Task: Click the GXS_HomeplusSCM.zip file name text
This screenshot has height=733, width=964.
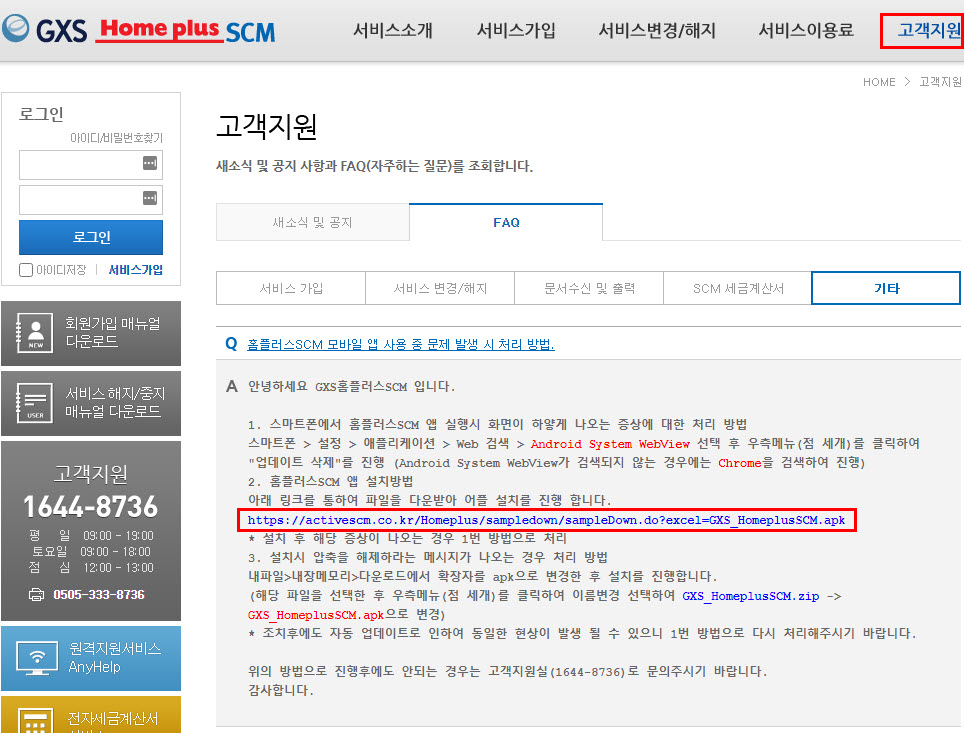Action: click(751, 596)
